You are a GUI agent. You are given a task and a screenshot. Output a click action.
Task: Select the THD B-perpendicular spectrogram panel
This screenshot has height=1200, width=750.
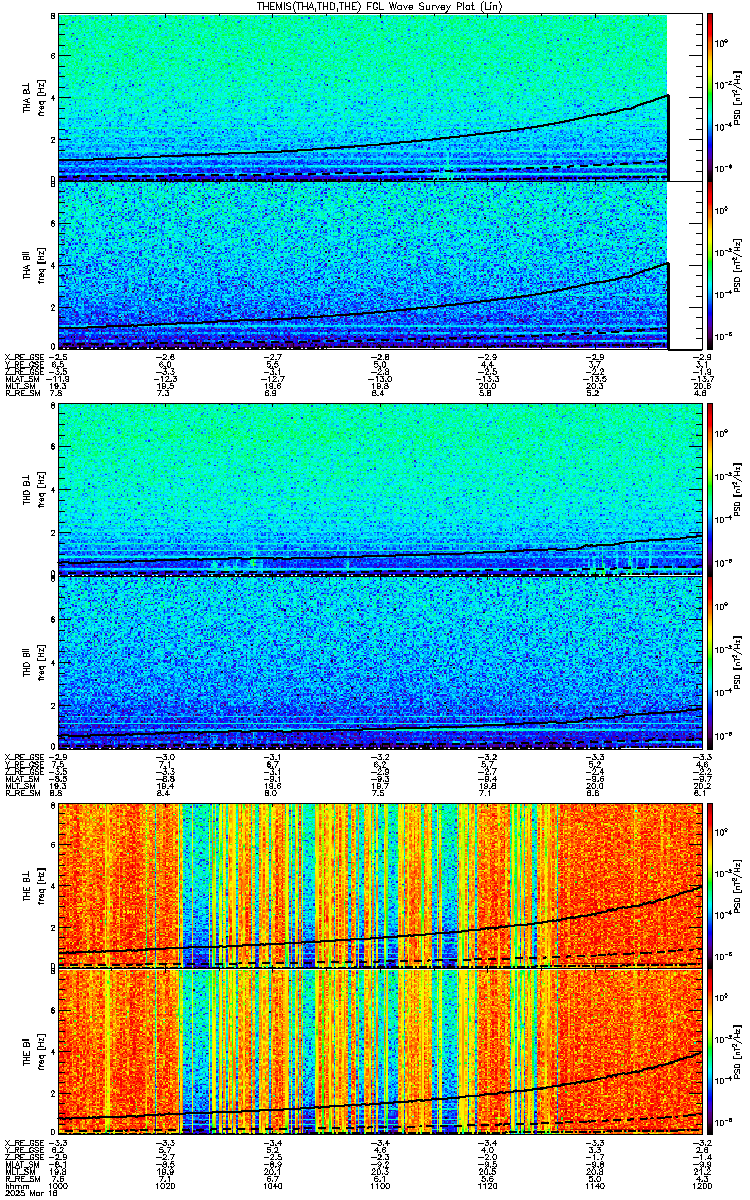point(378,488)
